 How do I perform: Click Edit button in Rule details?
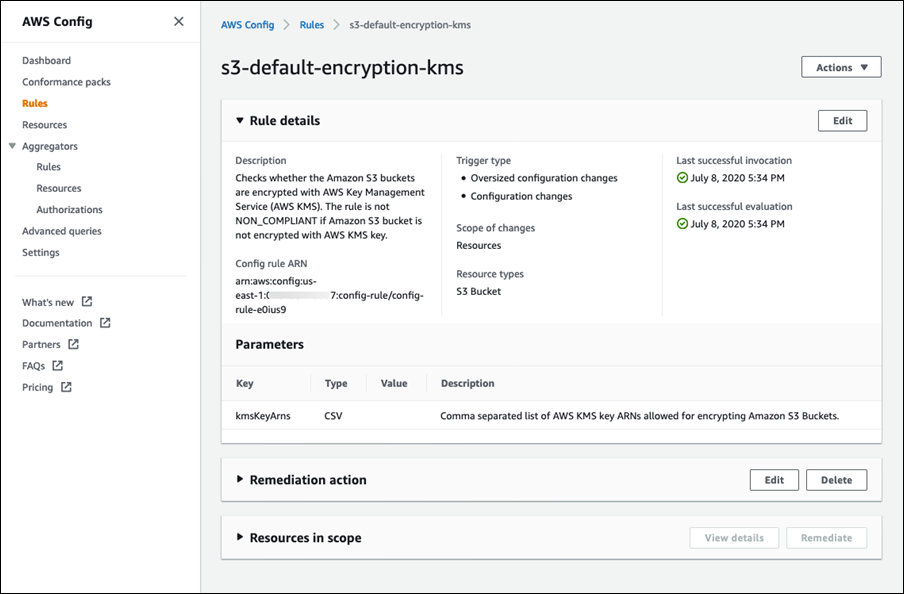tap(842, 120)
